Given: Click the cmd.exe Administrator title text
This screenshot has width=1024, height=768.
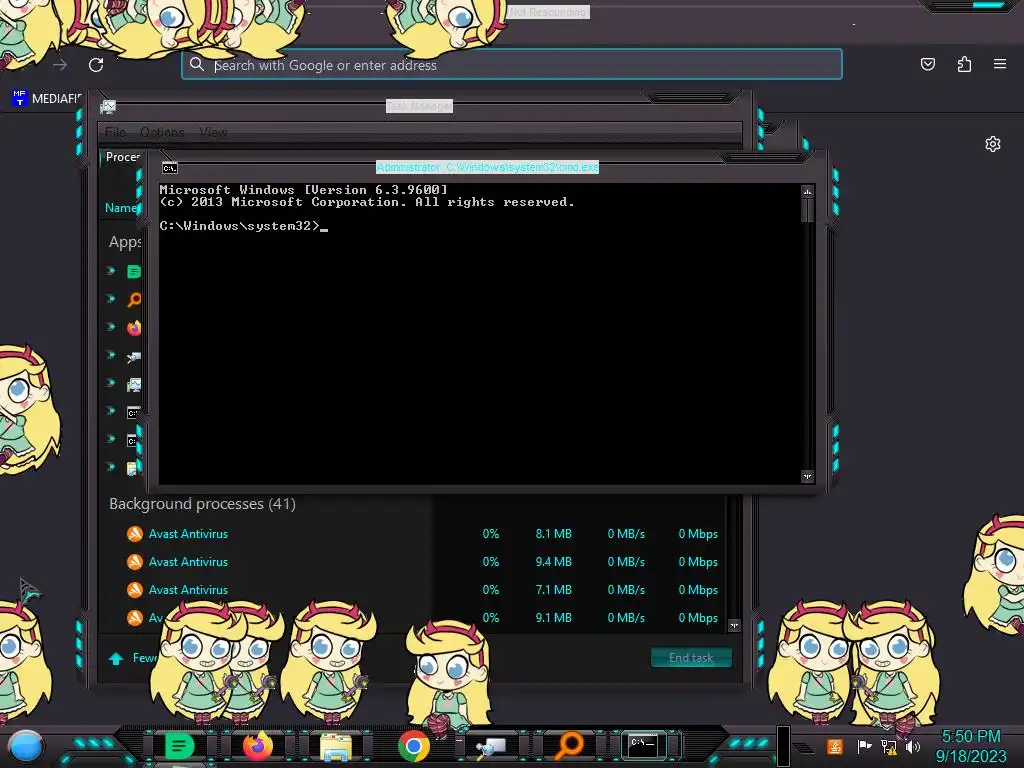Looking at the screenshot, I should pyautogui.click(x=487, y=167).
